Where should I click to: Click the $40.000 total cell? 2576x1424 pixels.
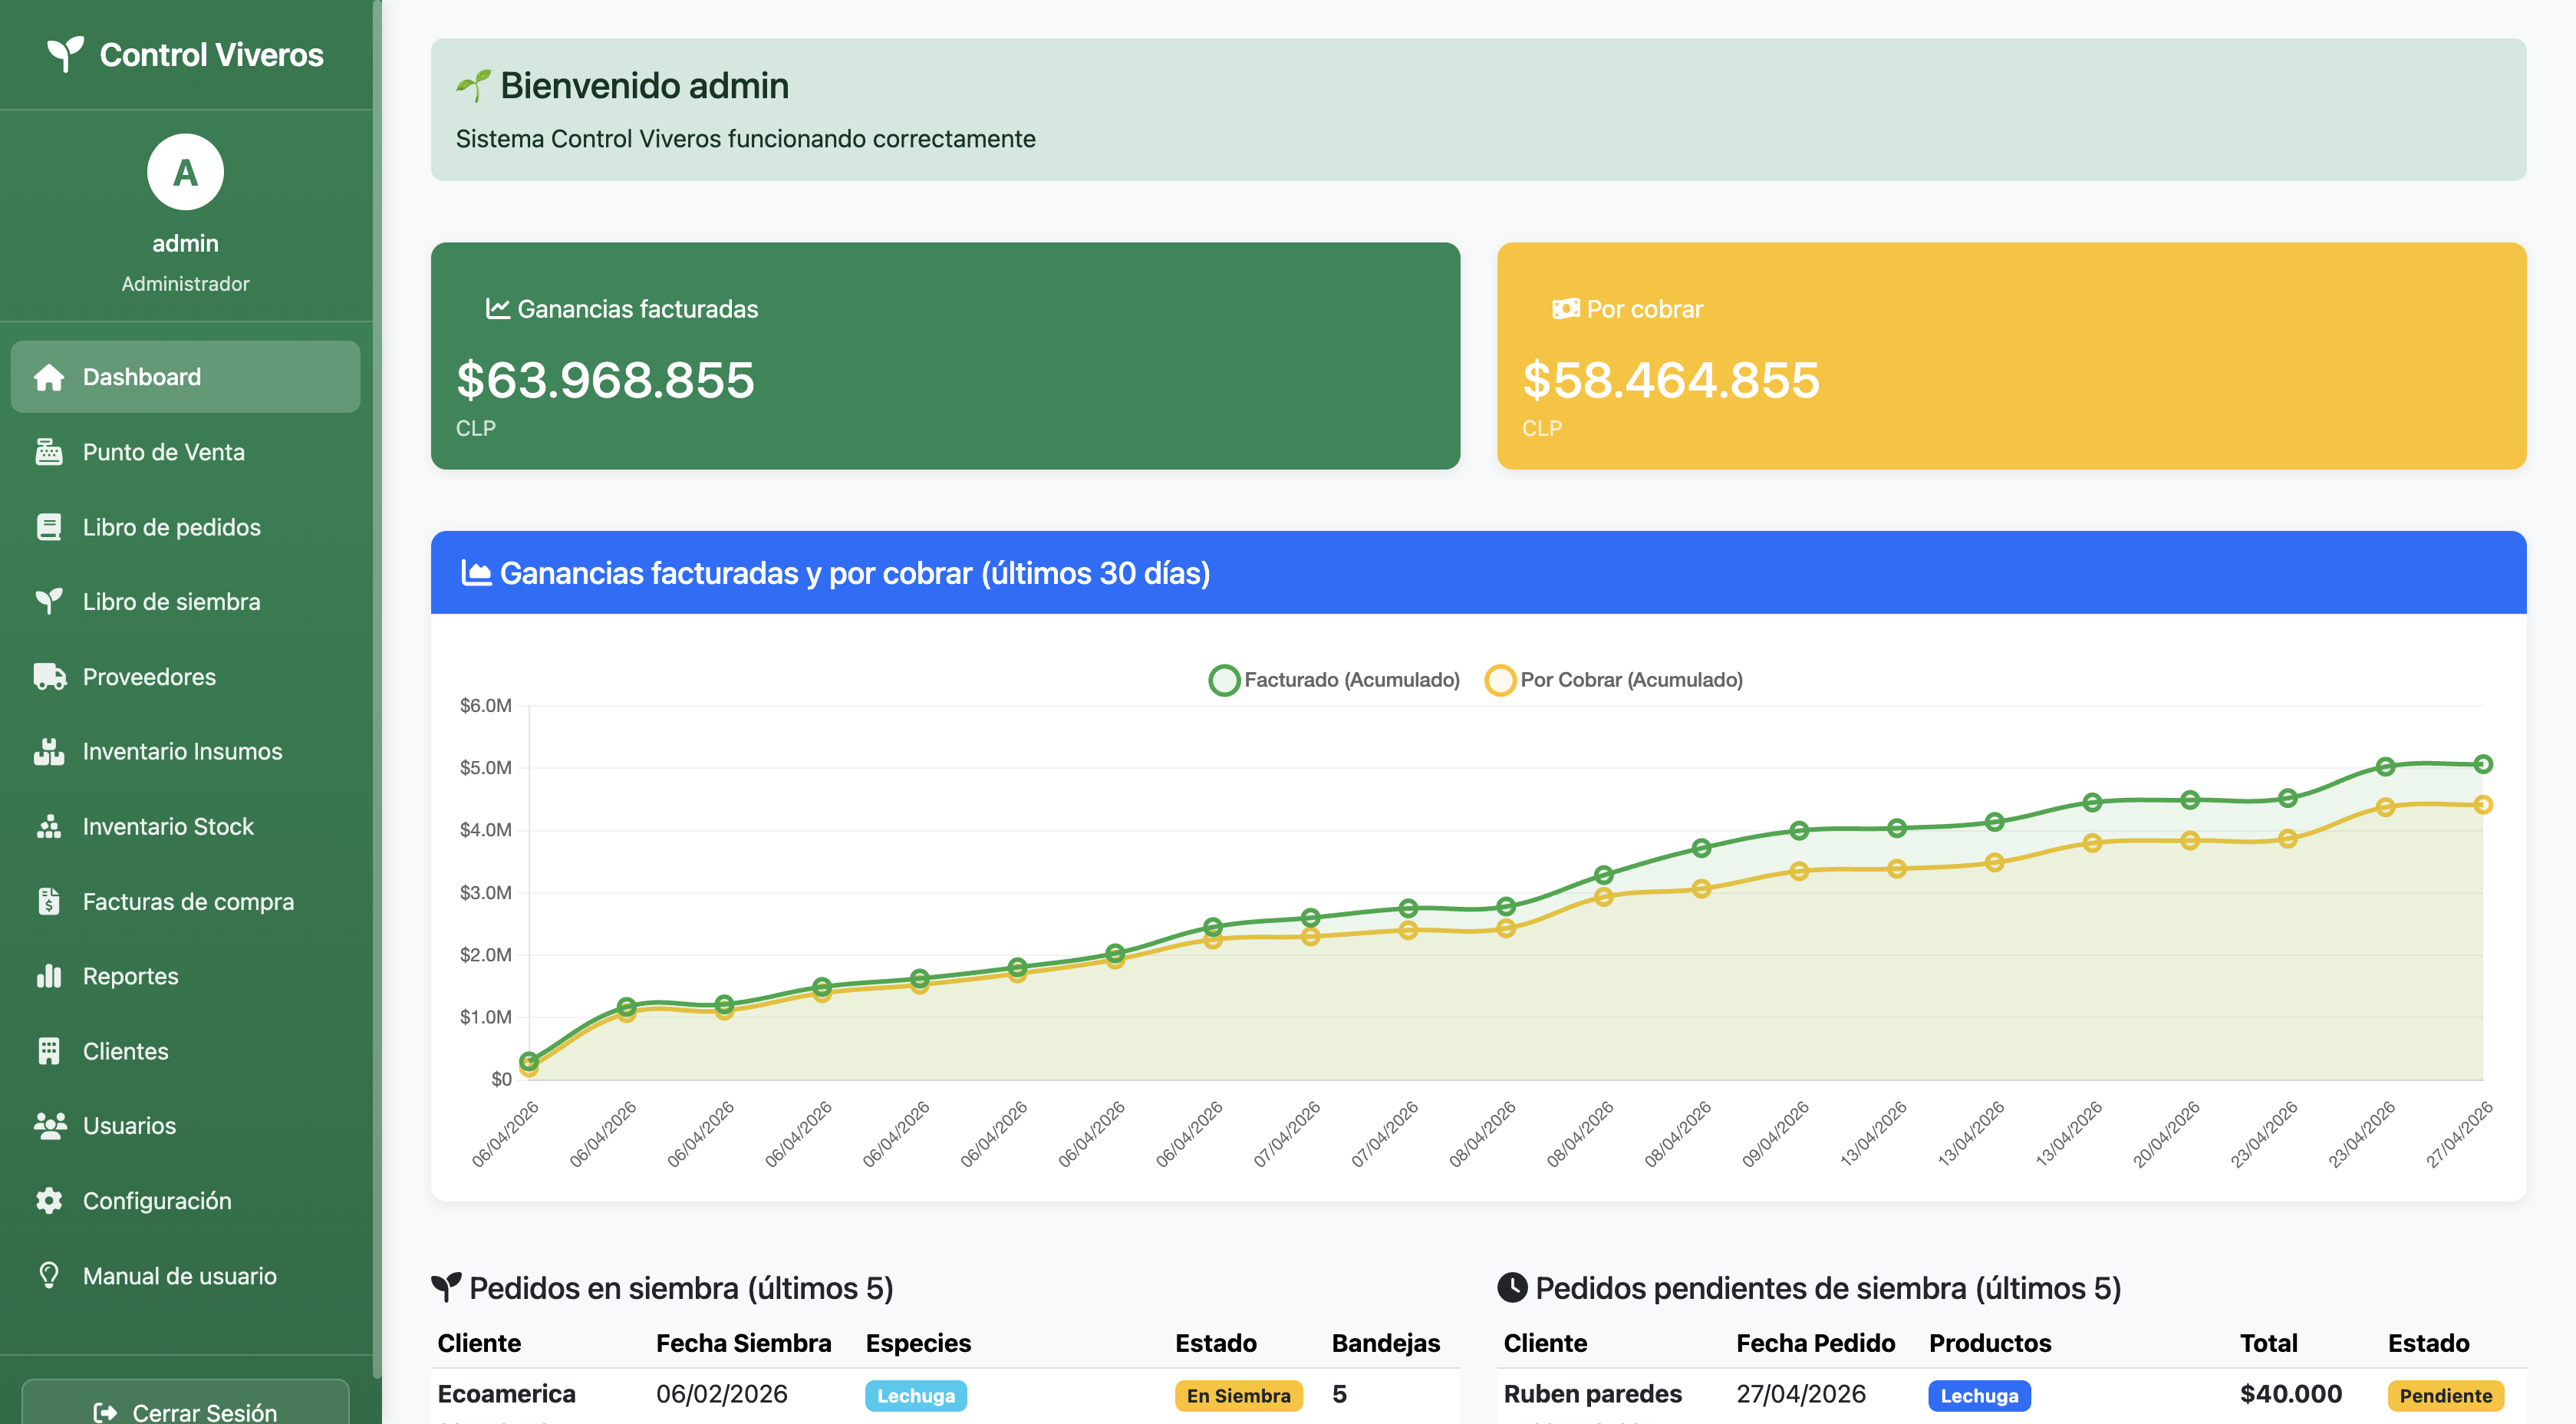click(x=2291, y=1394)
